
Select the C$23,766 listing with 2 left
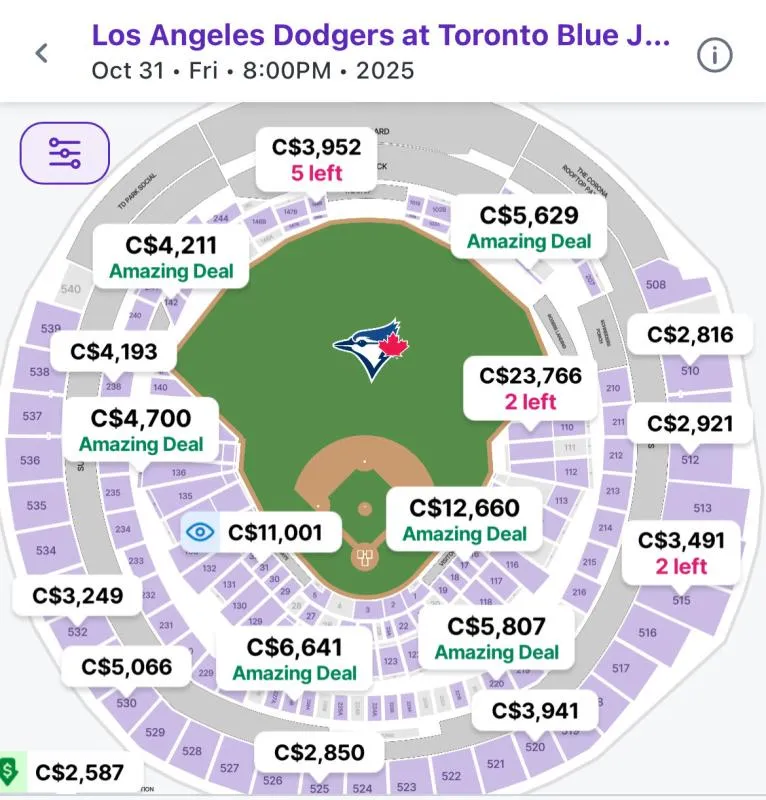click(530, 388)
